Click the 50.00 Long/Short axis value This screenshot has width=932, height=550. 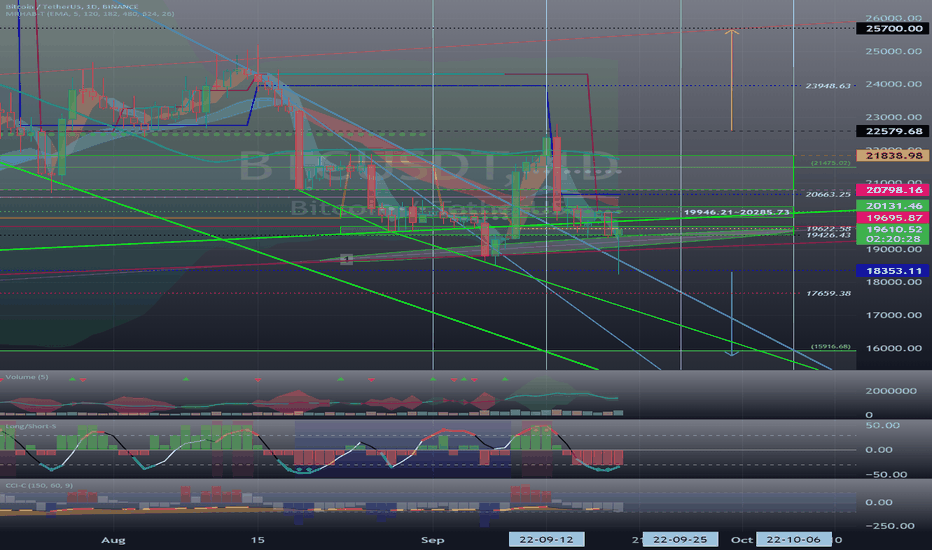882,426
